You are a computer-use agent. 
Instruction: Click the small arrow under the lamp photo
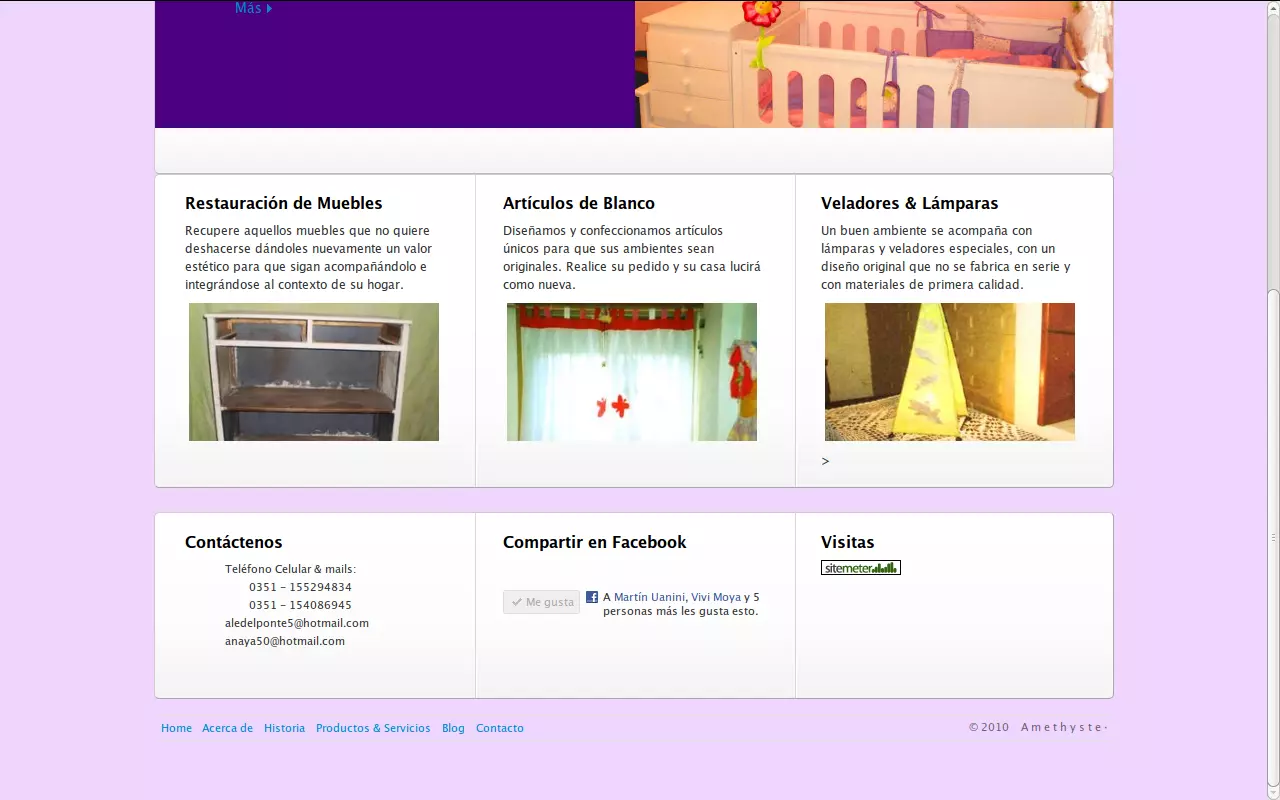(825, 461)
